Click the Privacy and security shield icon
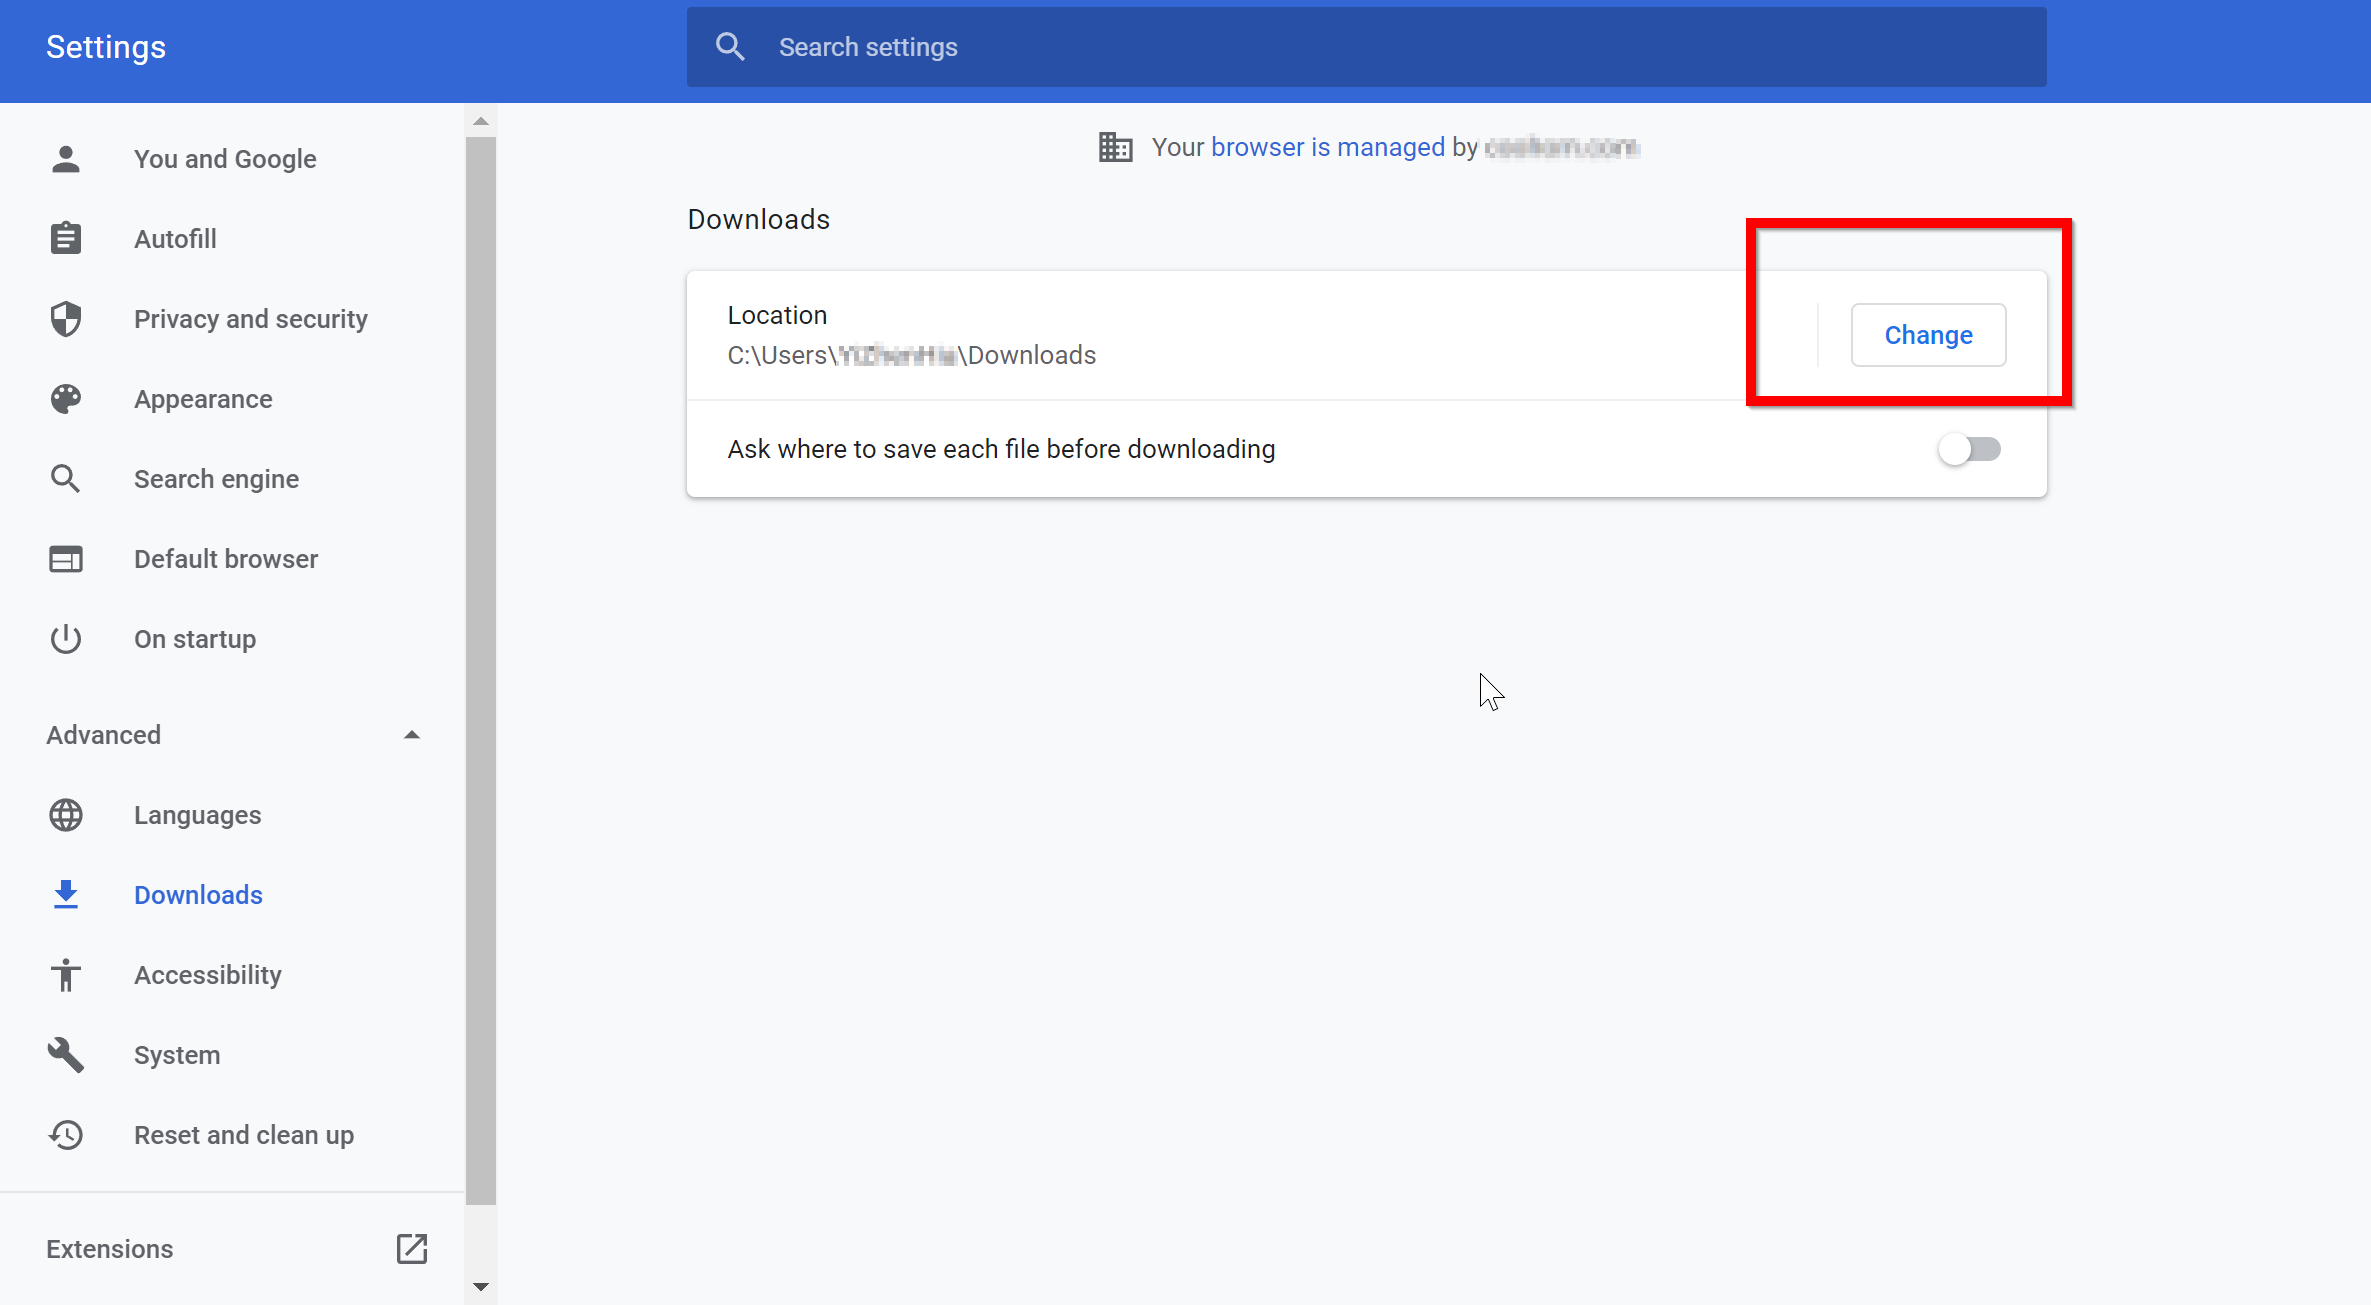 (x=66, y=319)
